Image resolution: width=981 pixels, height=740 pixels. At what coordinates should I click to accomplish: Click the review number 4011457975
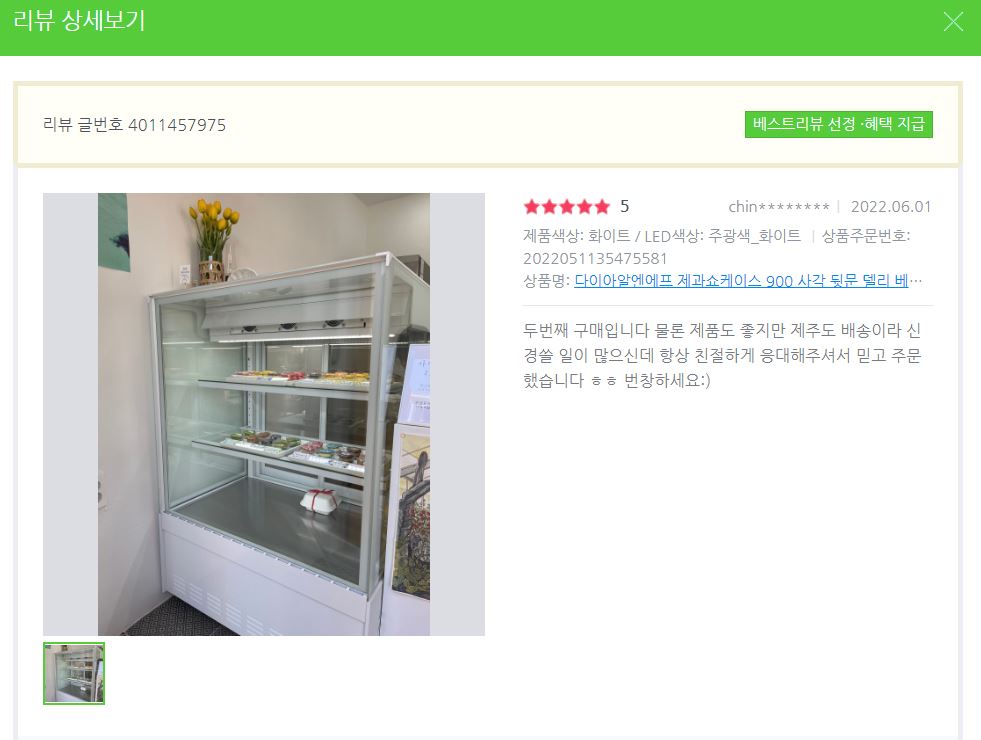177,125
